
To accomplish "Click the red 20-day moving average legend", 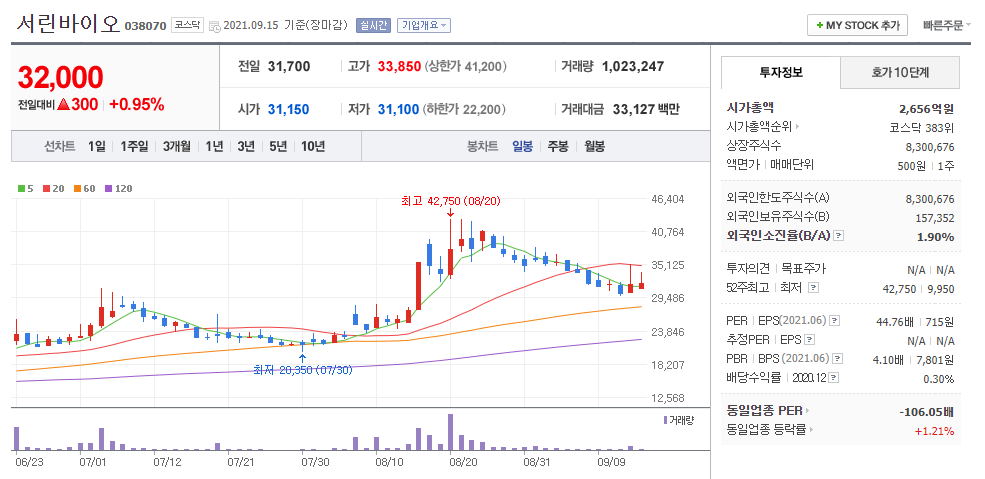I will point(51,188).
